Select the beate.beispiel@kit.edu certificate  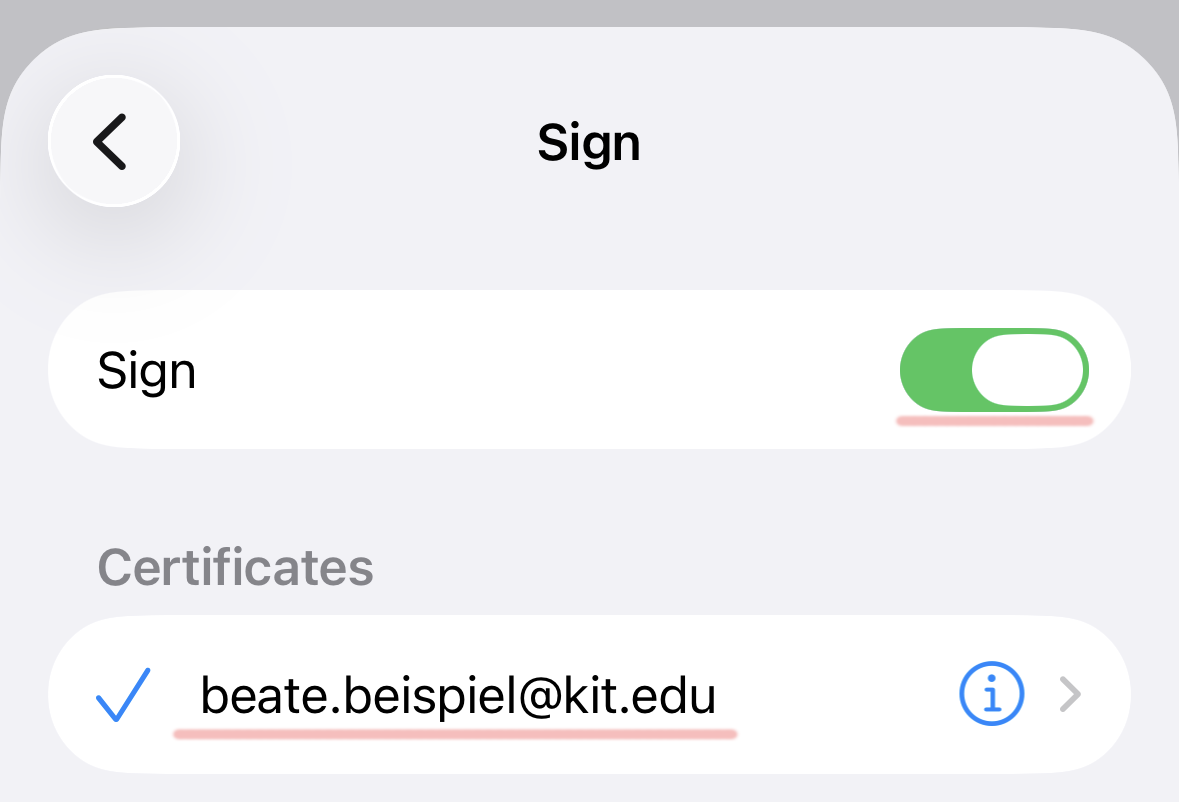[458, 696]
